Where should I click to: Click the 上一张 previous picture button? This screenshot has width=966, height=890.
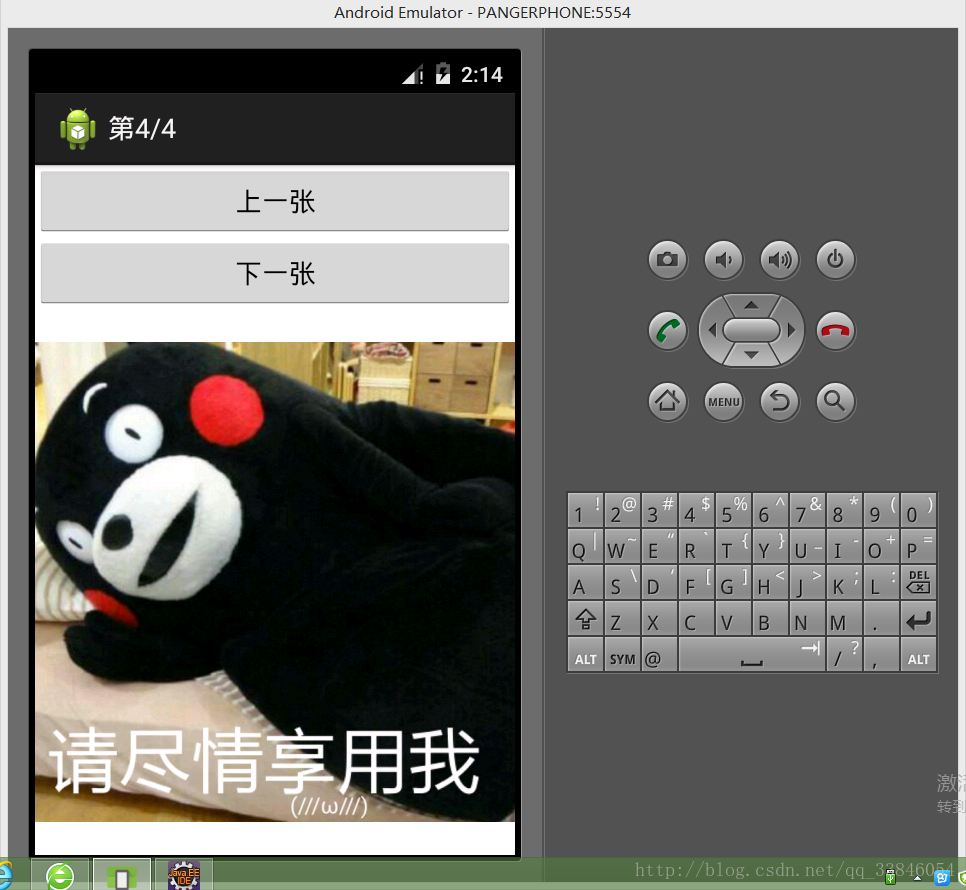tap(275, 201)
